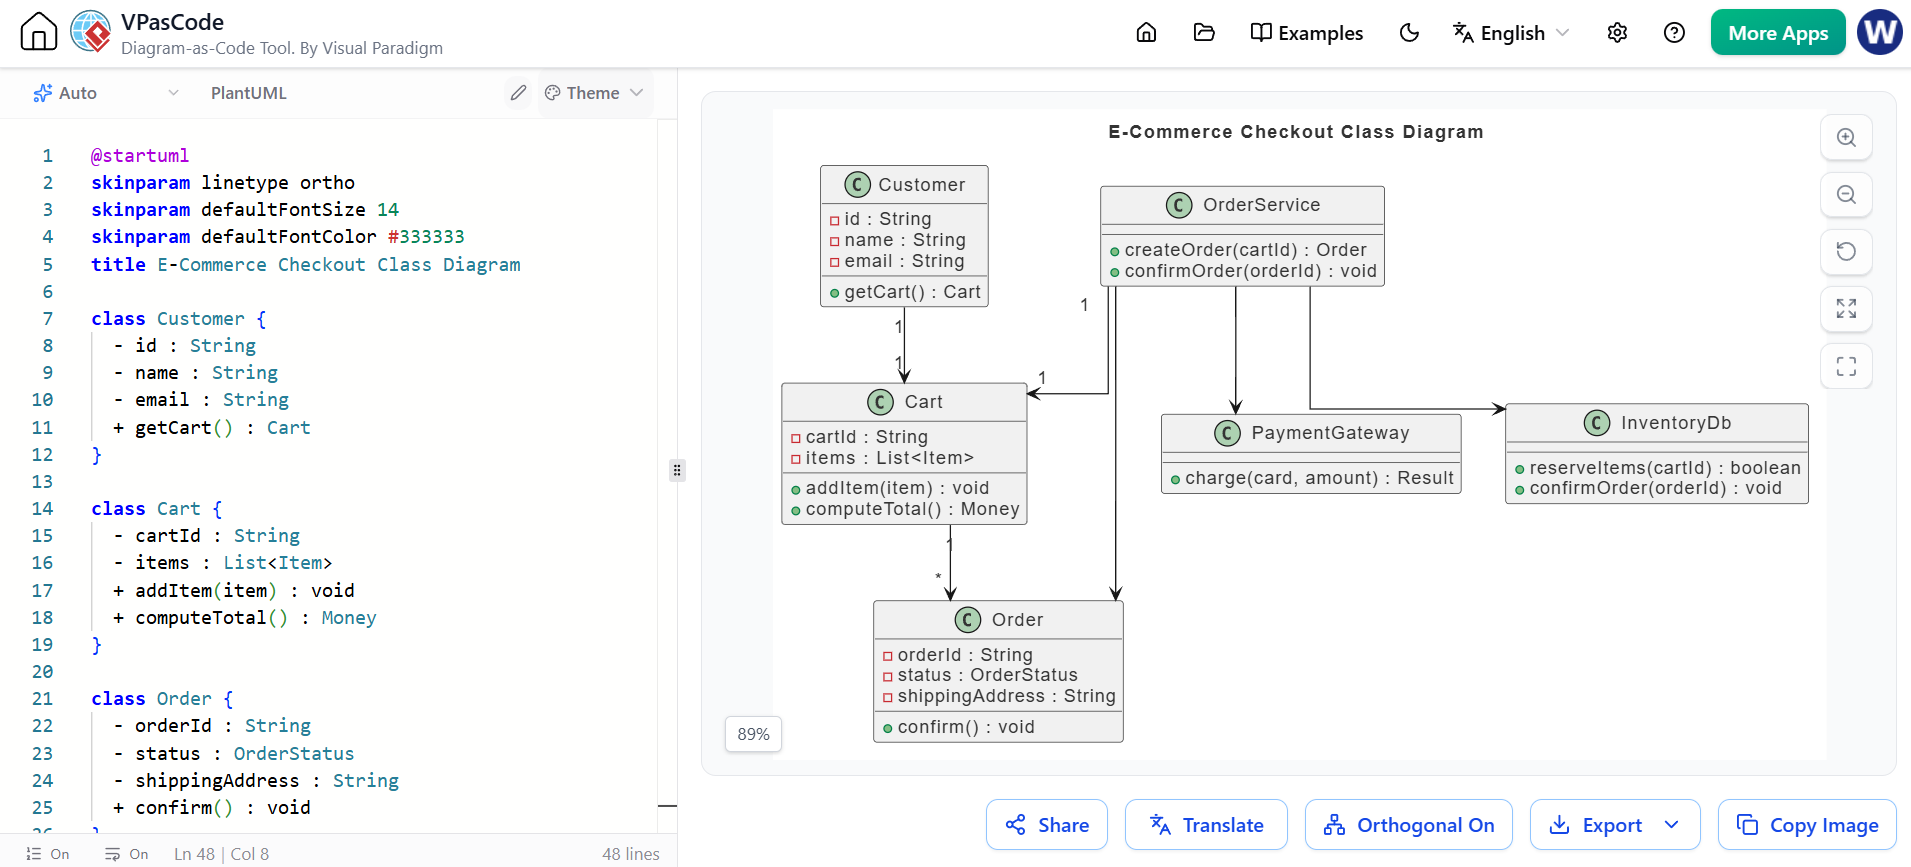Select the OrderService class header in the diagram

click(1243, 205)
